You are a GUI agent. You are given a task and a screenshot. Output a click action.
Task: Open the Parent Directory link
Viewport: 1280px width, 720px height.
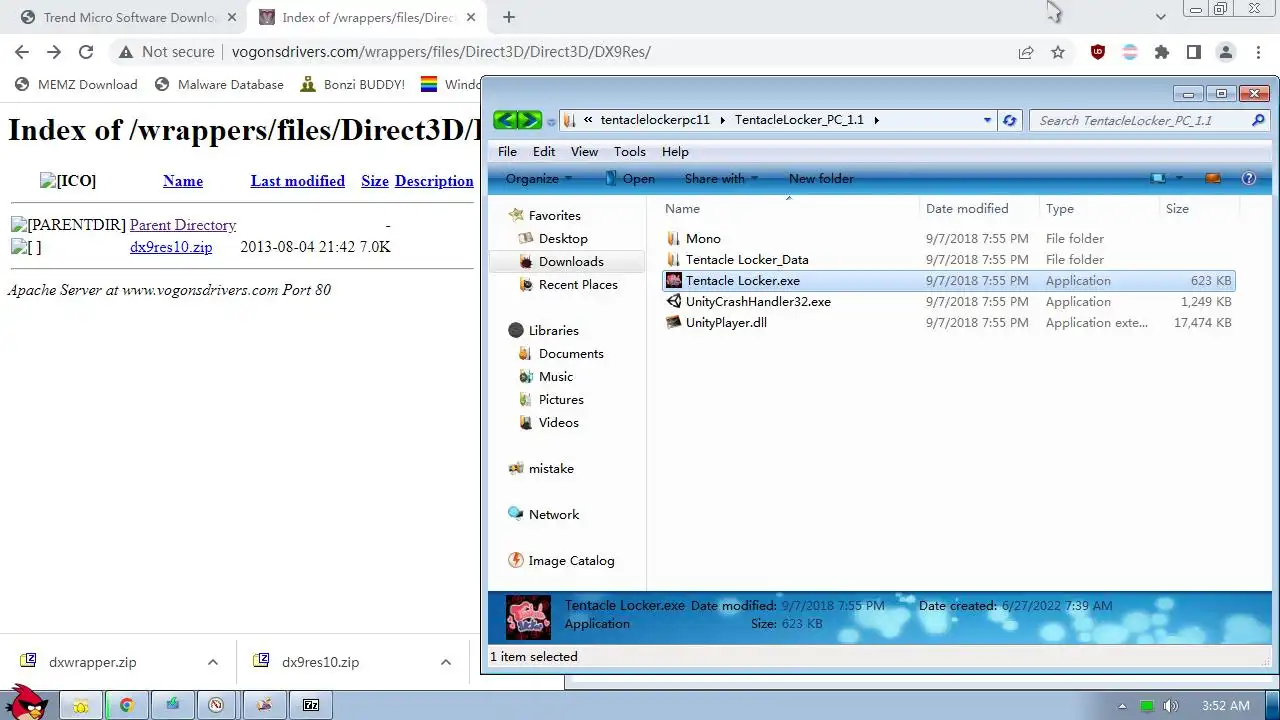tap(183, 225)
